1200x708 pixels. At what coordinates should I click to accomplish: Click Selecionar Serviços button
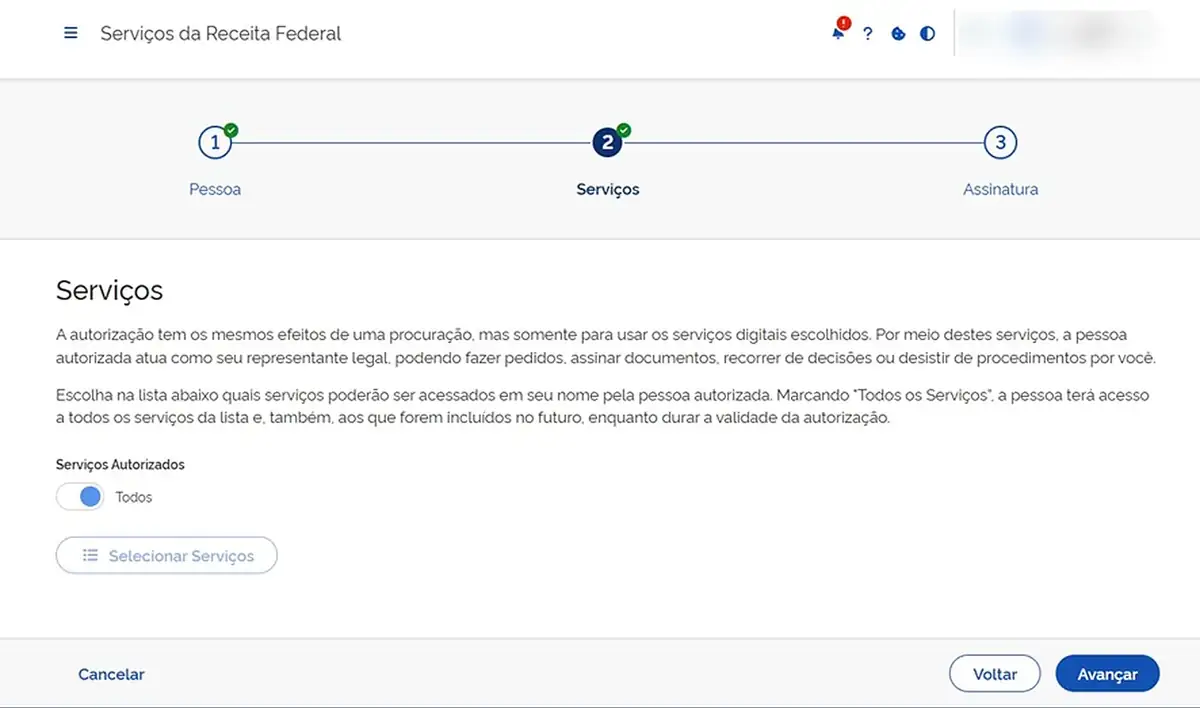point(166,556)
